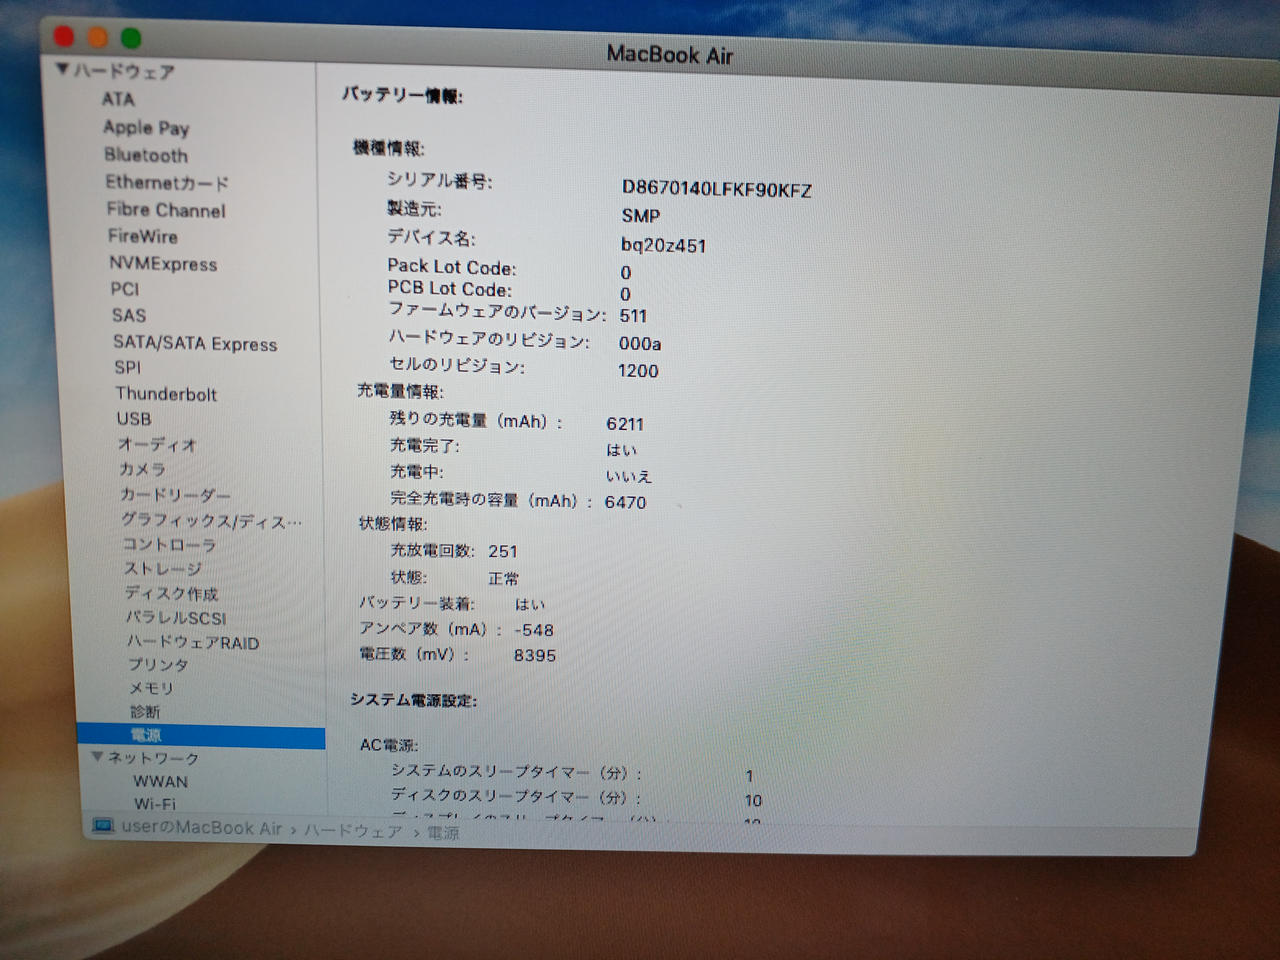Click the cycle count value 251
The height and width of the screenshot is (960, 1280).
click(x=503, y=551)
